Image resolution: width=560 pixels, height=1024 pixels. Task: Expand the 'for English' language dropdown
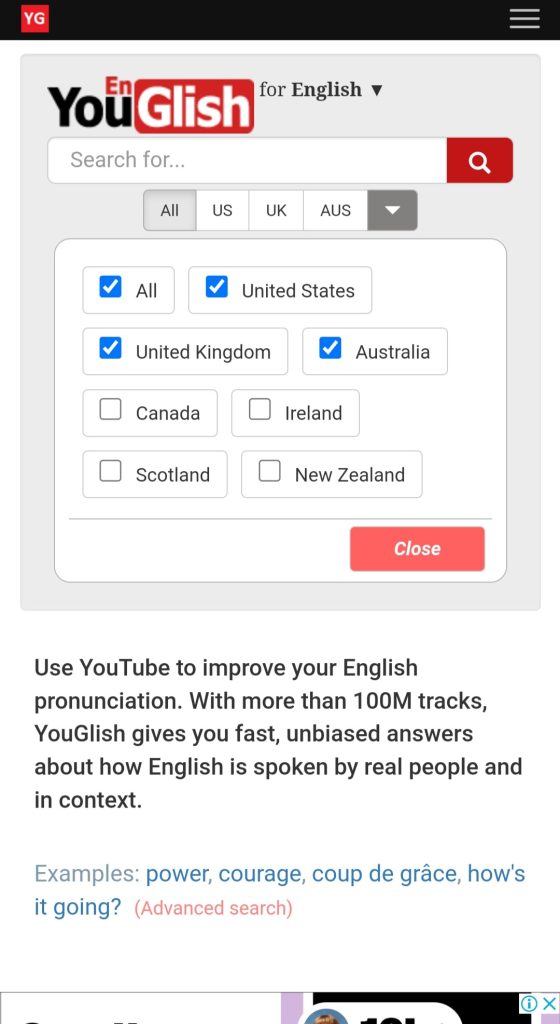[x=320, y=89]
